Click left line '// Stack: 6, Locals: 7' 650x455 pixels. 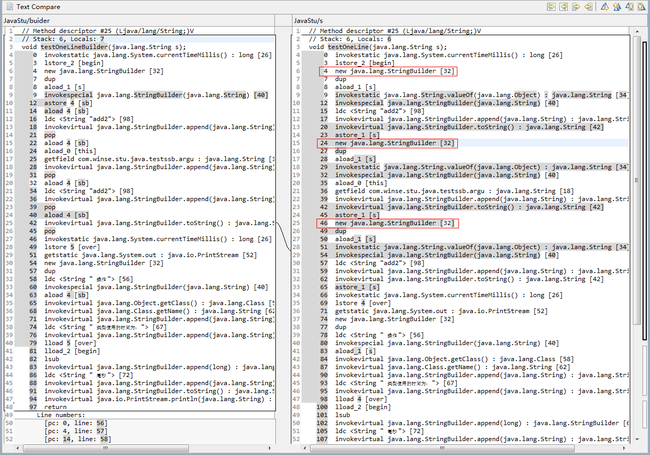point(63,39)
